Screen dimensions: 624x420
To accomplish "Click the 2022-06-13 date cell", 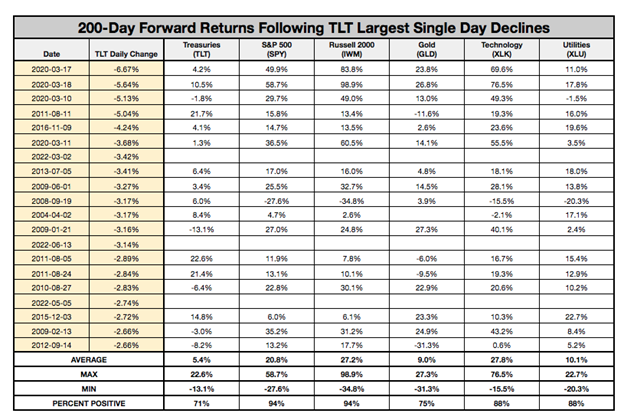I will pos(50,243).
